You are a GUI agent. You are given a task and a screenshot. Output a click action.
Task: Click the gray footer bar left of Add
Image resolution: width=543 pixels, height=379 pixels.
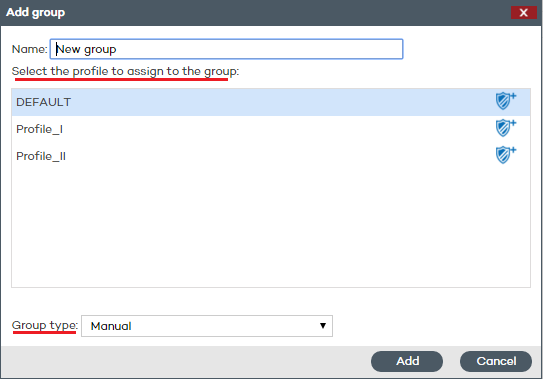tap(185, 361)
